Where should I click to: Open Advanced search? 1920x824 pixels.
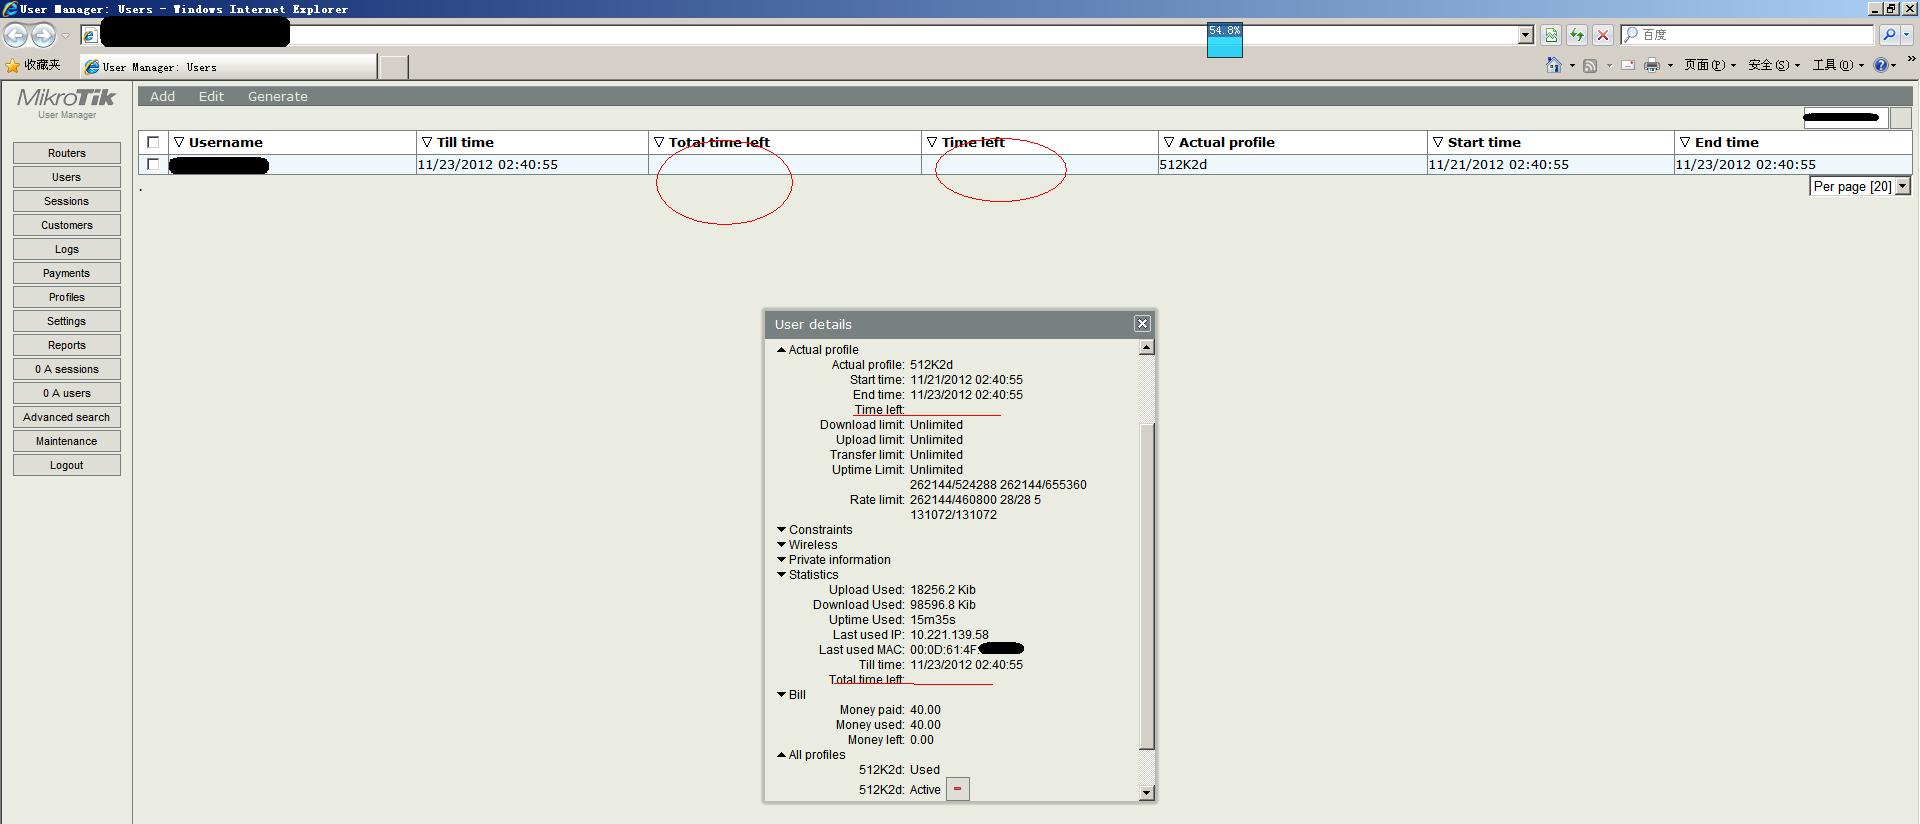(67, 417)
